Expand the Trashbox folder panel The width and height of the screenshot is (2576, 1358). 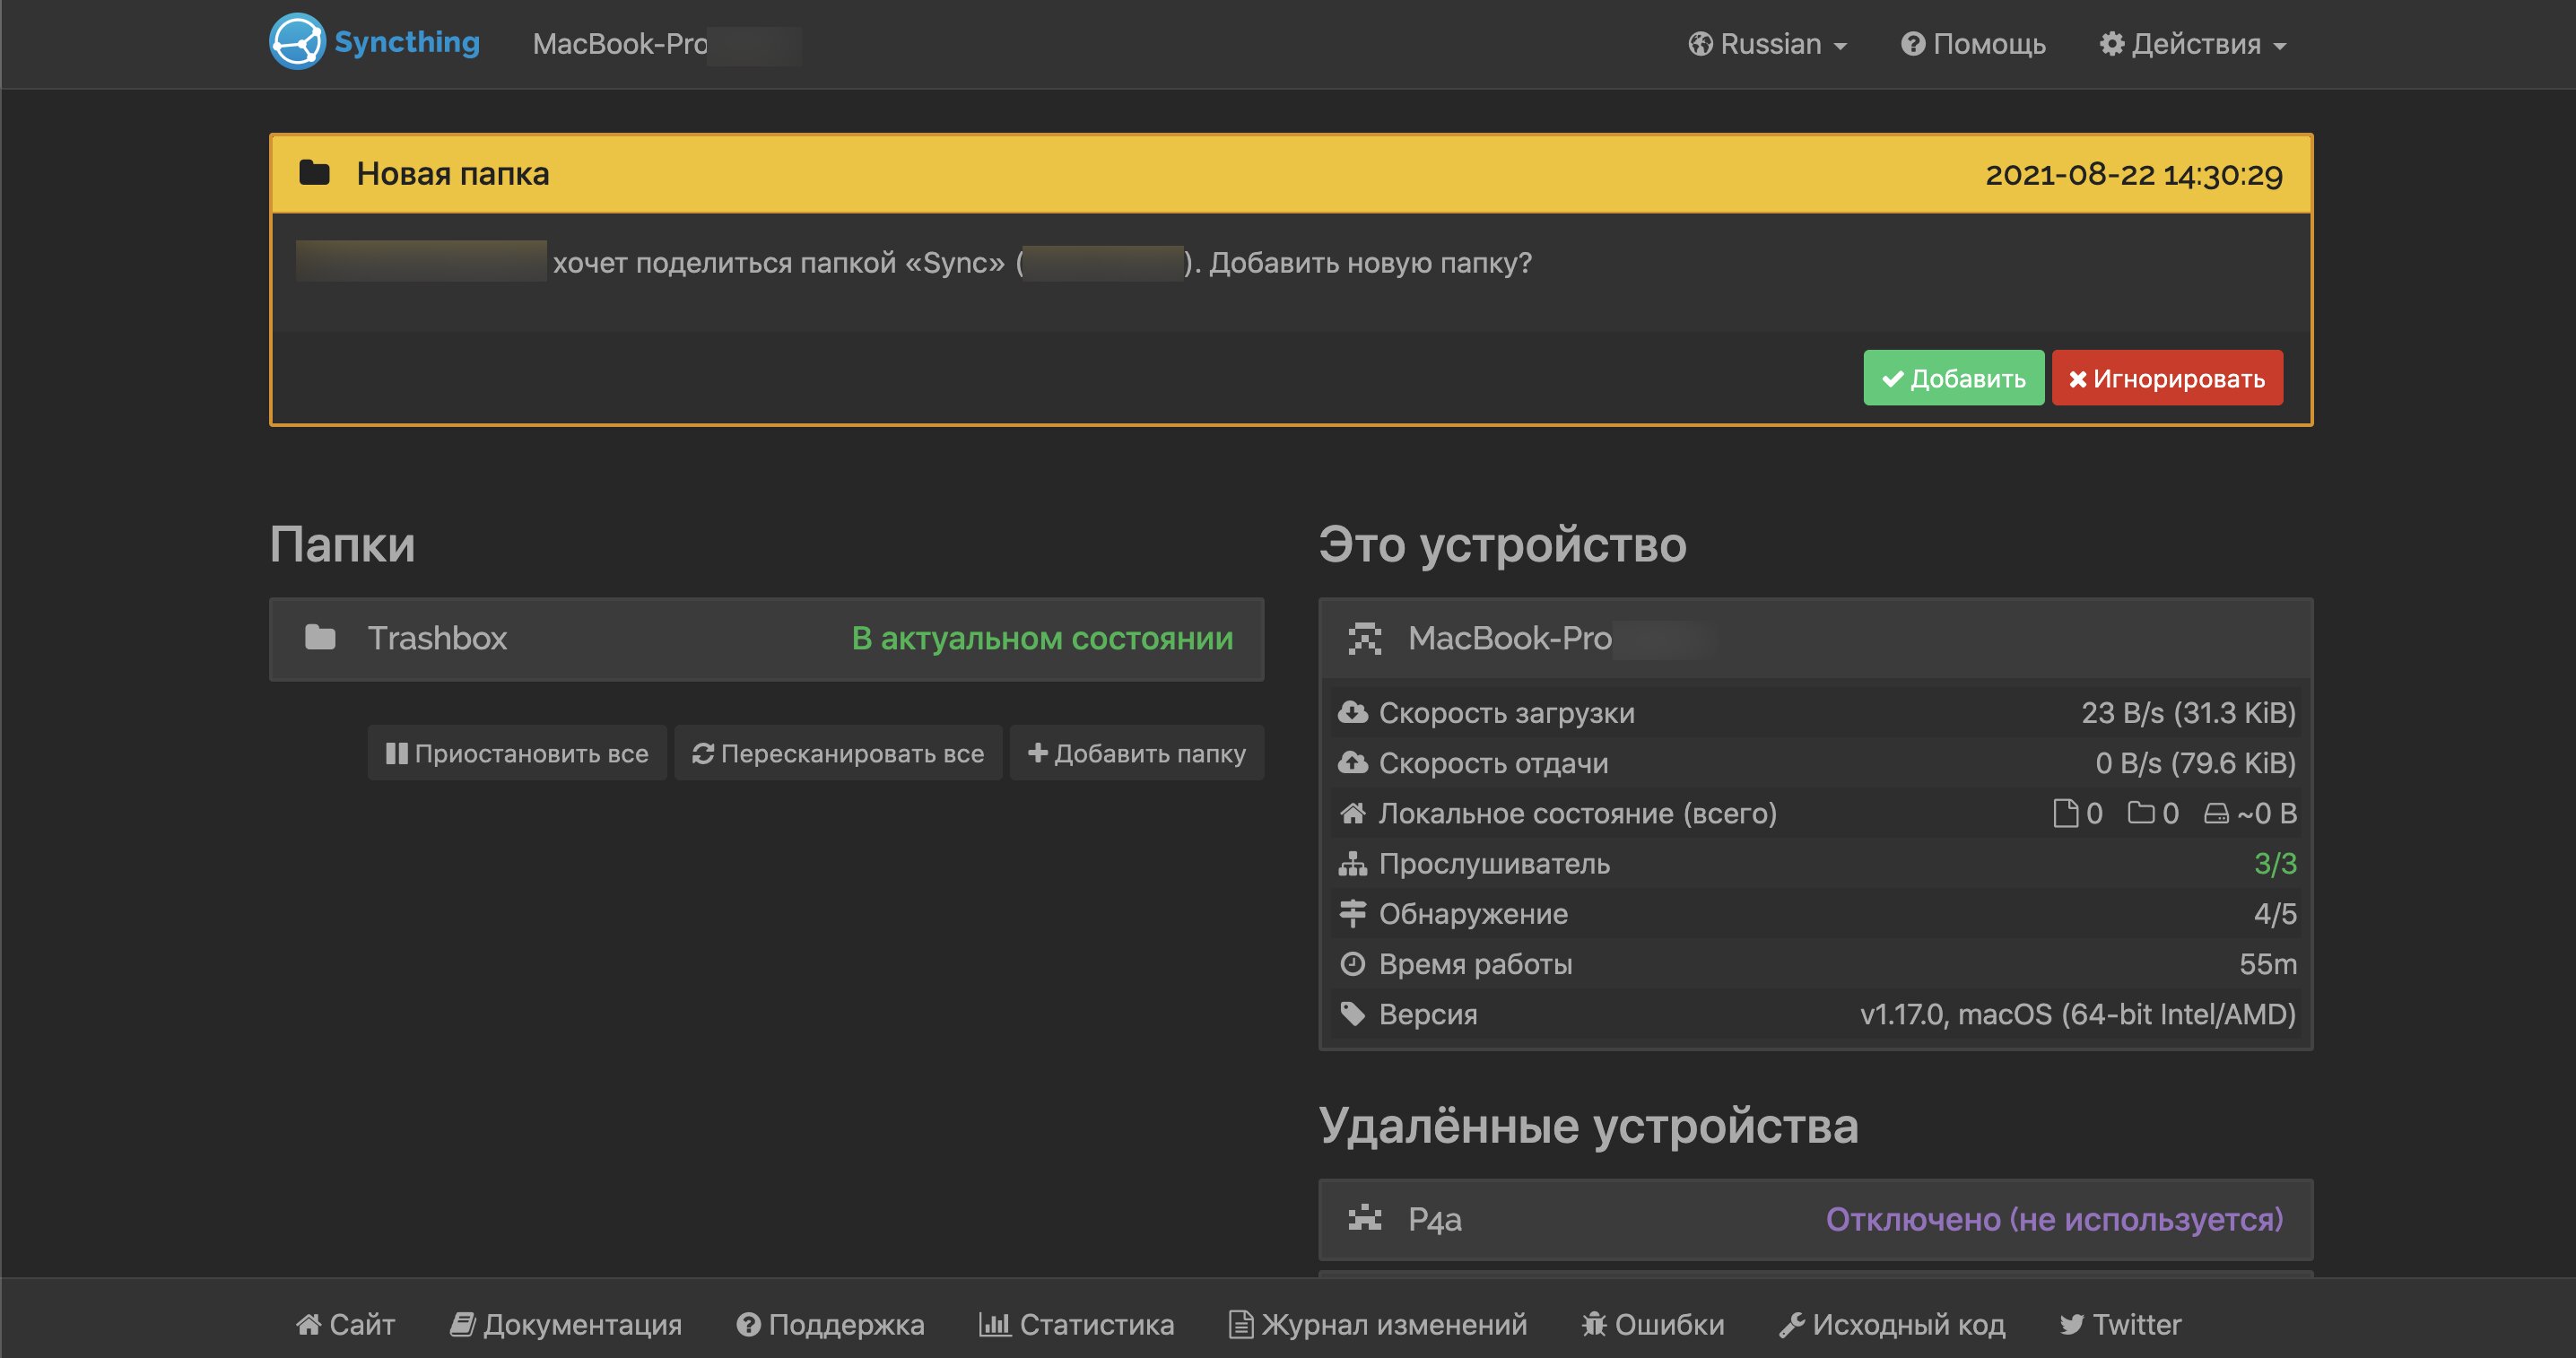(766, 639)
